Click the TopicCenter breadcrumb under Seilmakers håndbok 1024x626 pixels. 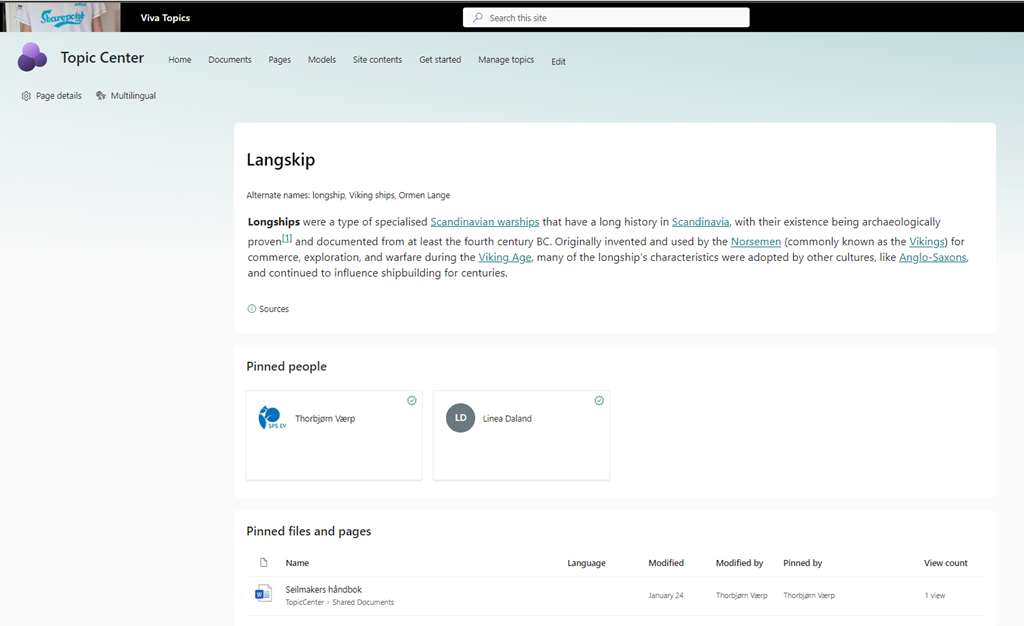point(304,603)
